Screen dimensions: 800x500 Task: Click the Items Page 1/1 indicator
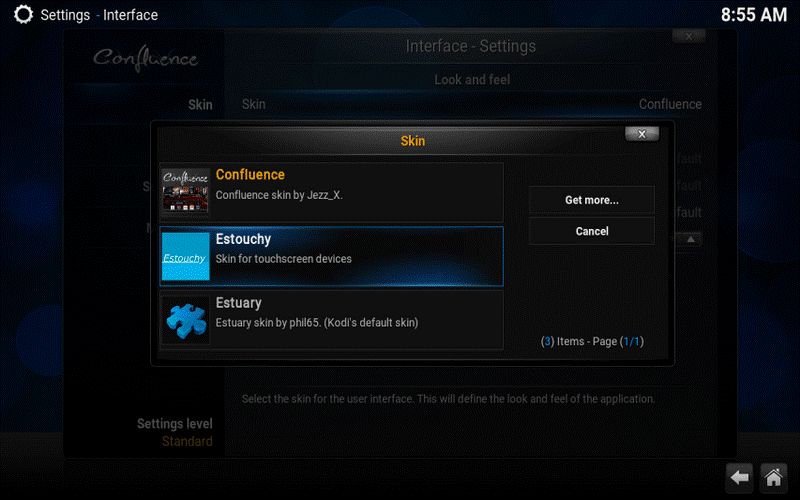[592, 341]
